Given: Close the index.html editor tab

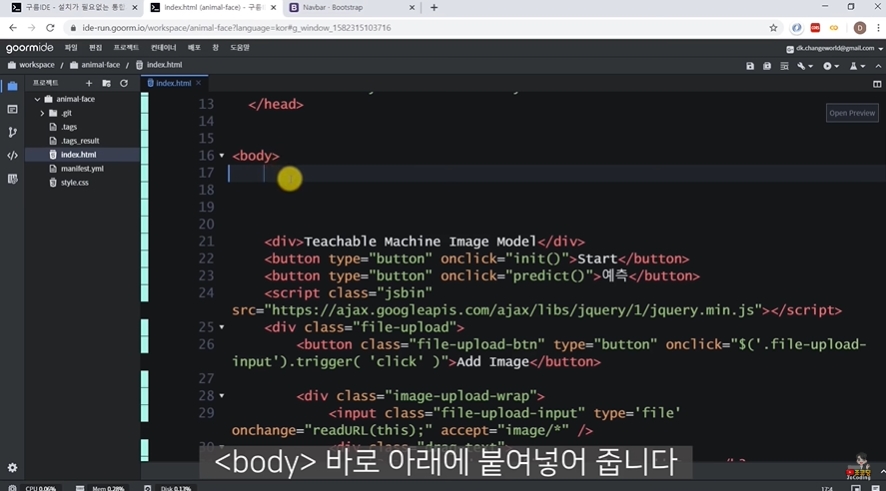Looking at the screenshot, I should [198, 83].
